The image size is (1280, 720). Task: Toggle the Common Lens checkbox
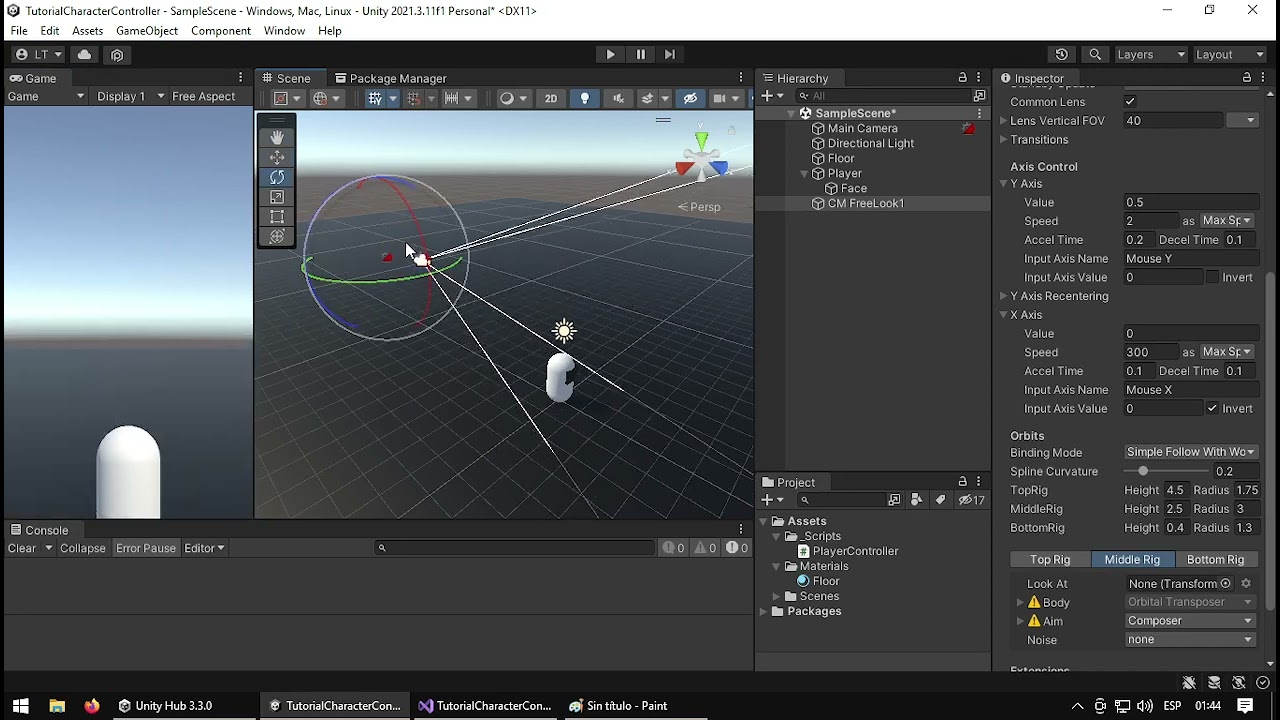coord(1130,102)
